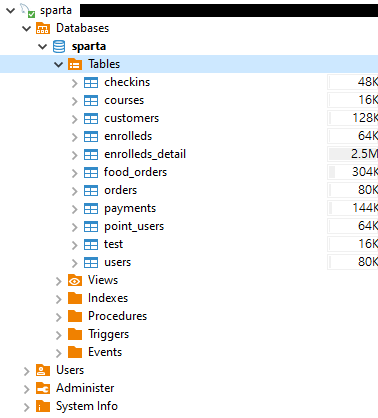Expand the Users node
This screenshot has height=418, width=378.
pos(27,371)
